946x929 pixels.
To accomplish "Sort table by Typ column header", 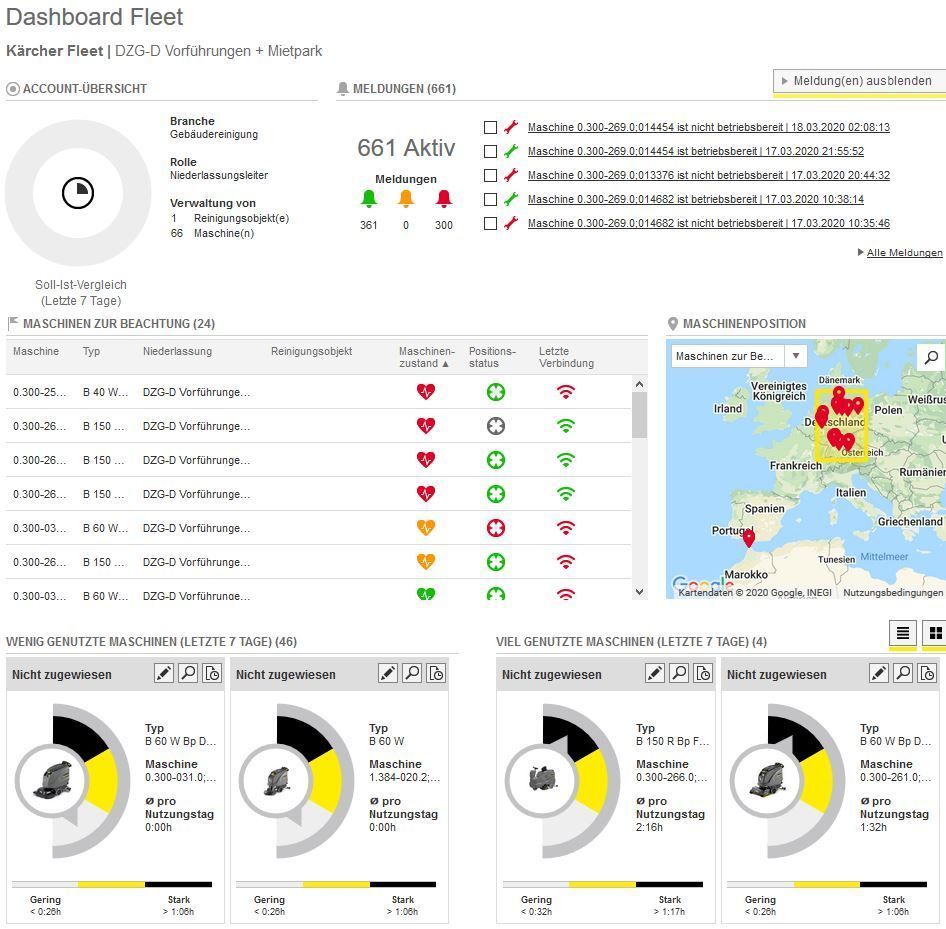I will 92,352.
